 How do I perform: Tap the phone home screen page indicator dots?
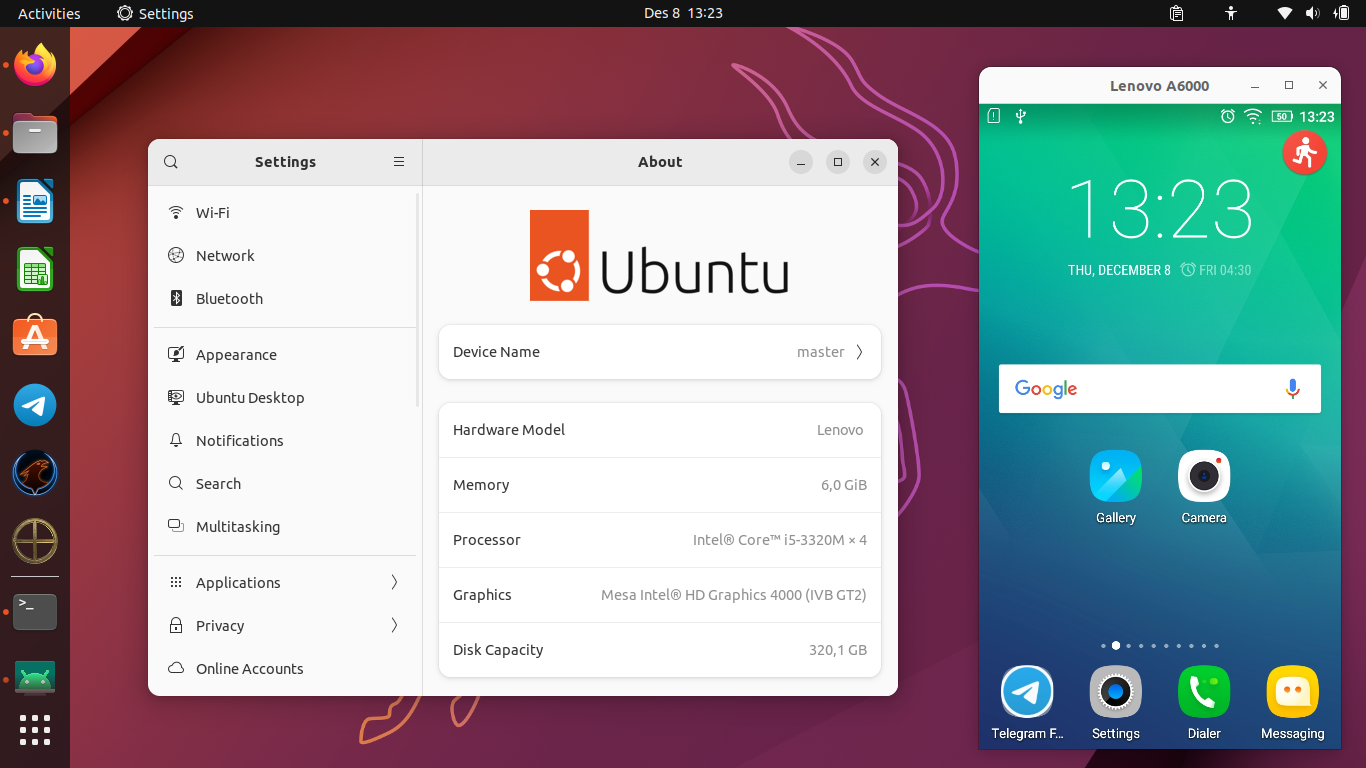(1160, 646)
